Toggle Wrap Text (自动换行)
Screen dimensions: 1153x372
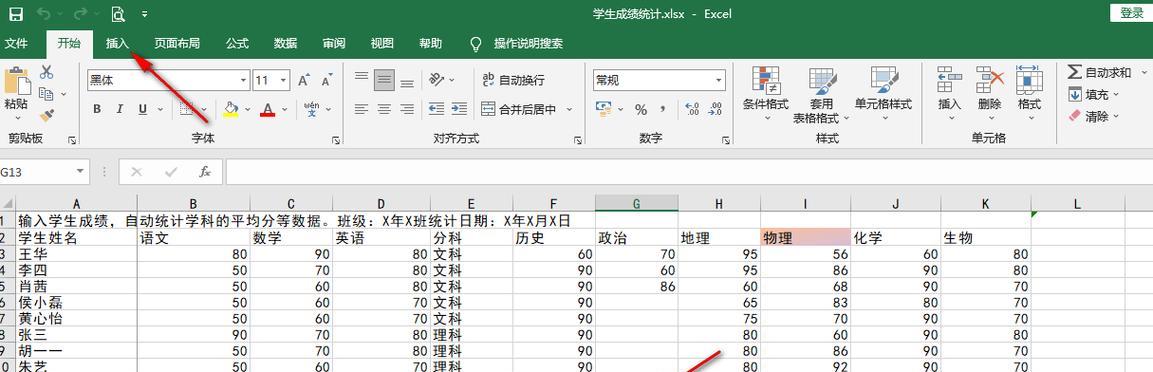click(513, 79)
